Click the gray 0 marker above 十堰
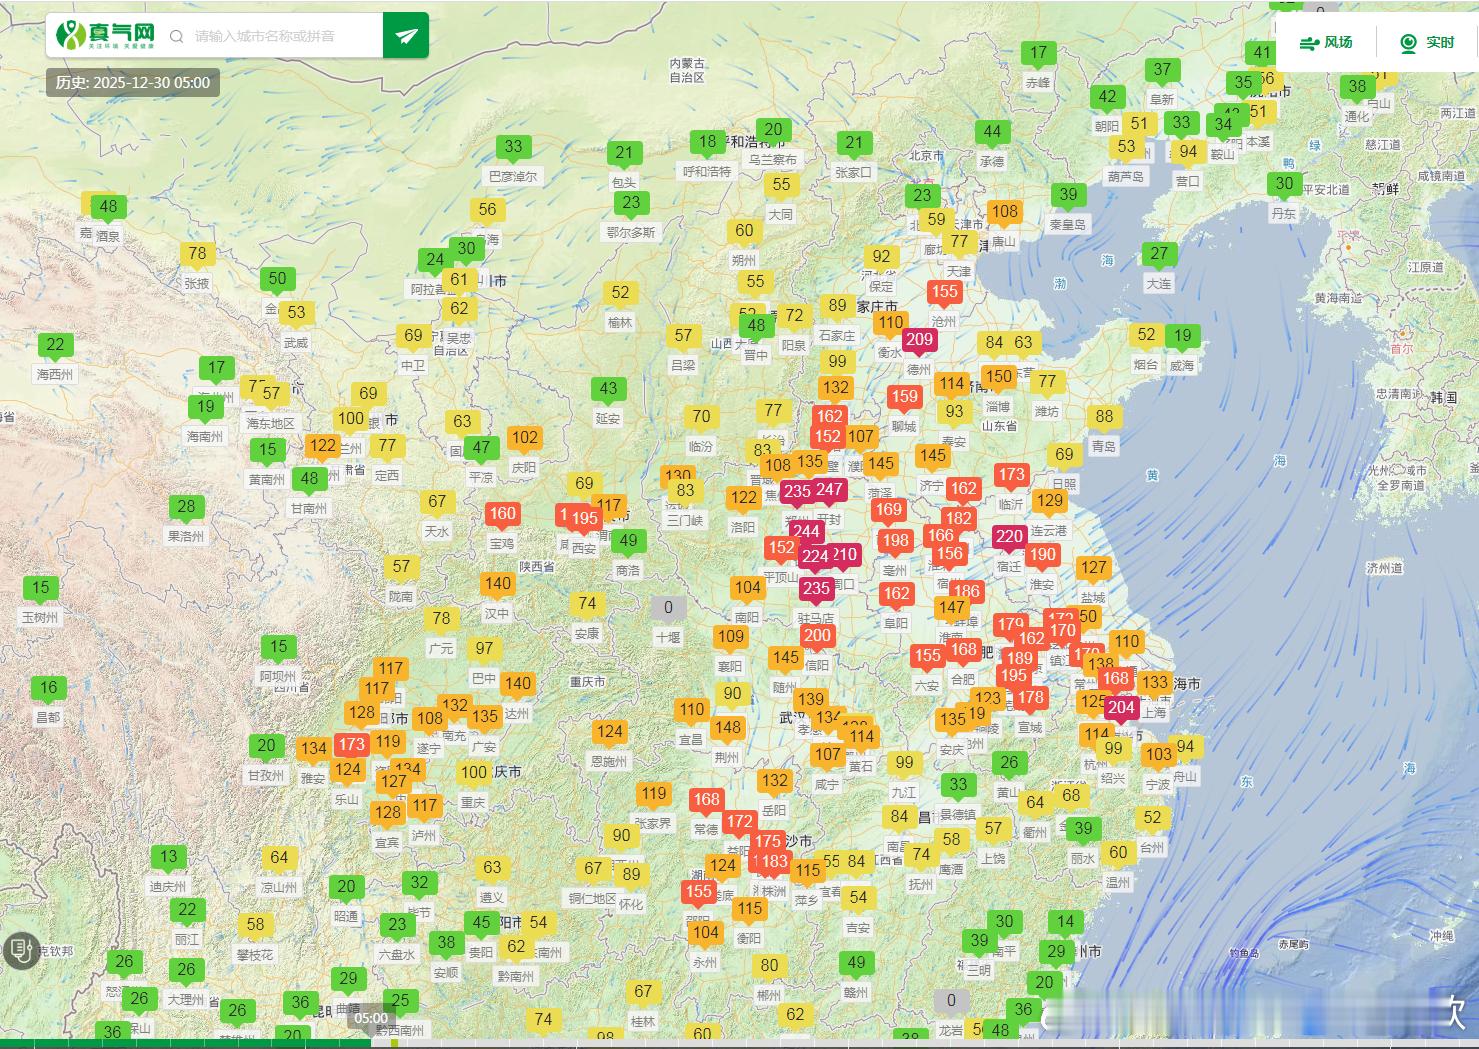 tap(668, 607)
